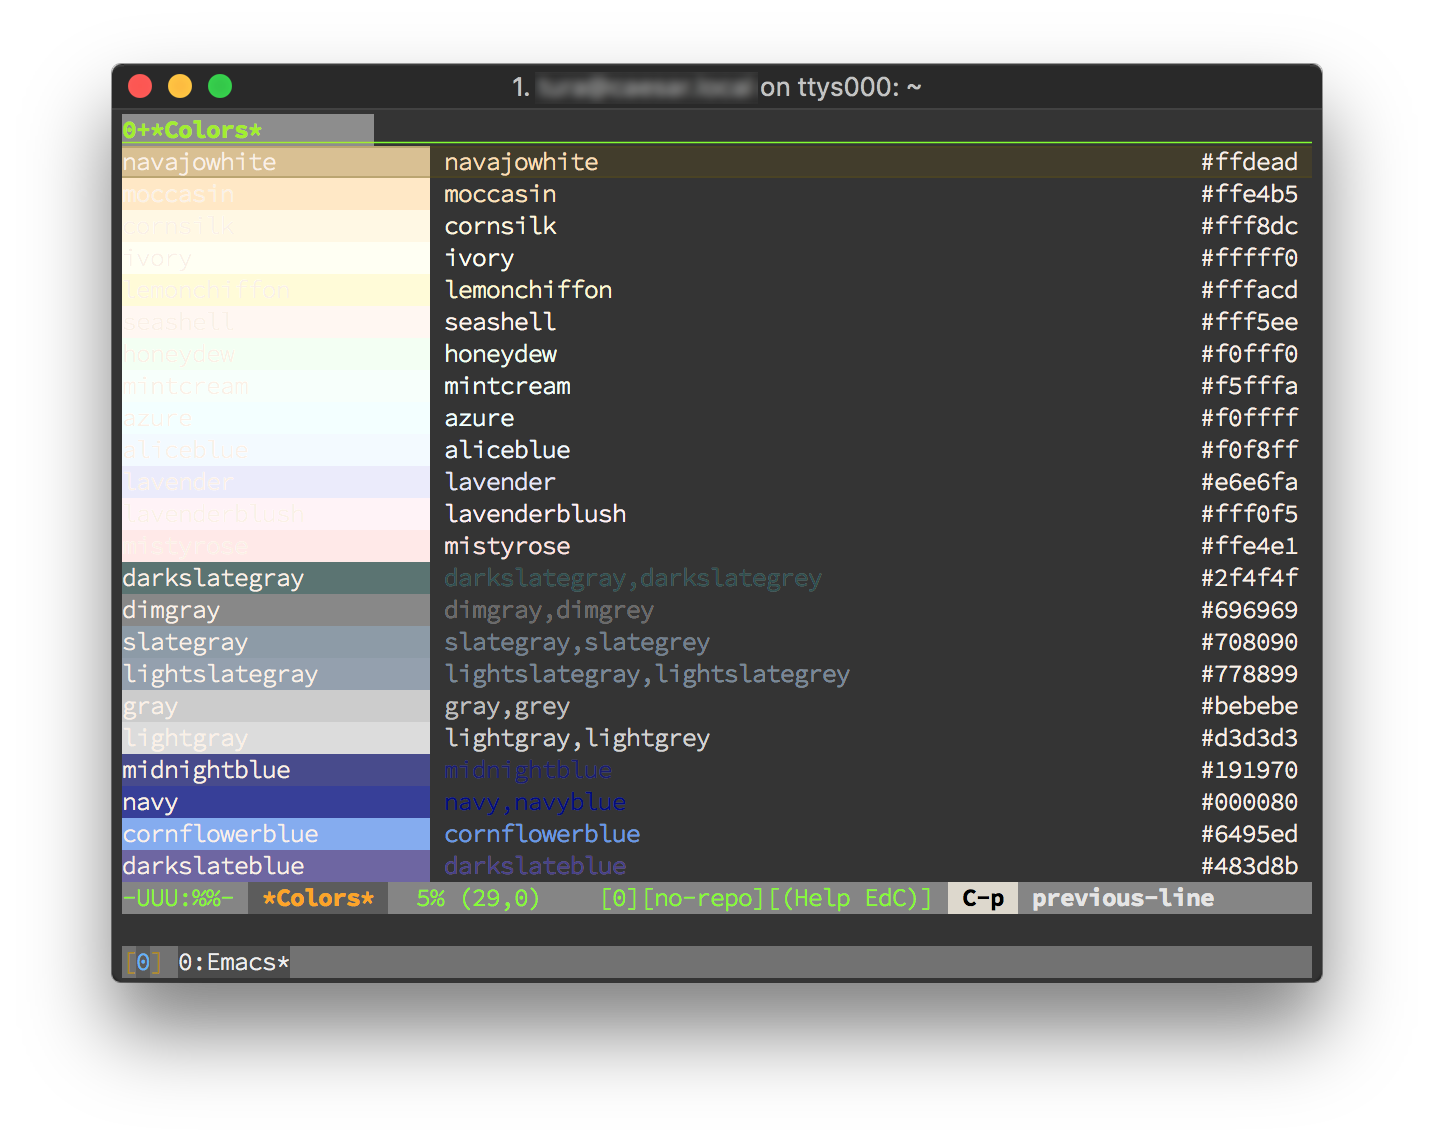Select the 0+*Colors* buffer tab header
The image size is (1434, 1142).
coord(193,129)
